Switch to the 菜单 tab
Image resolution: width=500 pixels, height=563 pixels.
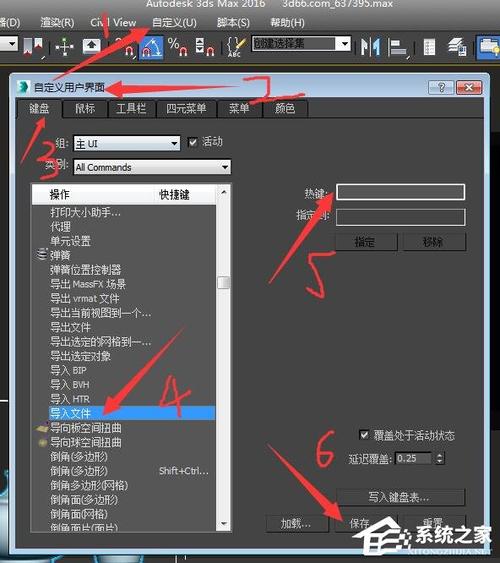[x=239, y=108]
